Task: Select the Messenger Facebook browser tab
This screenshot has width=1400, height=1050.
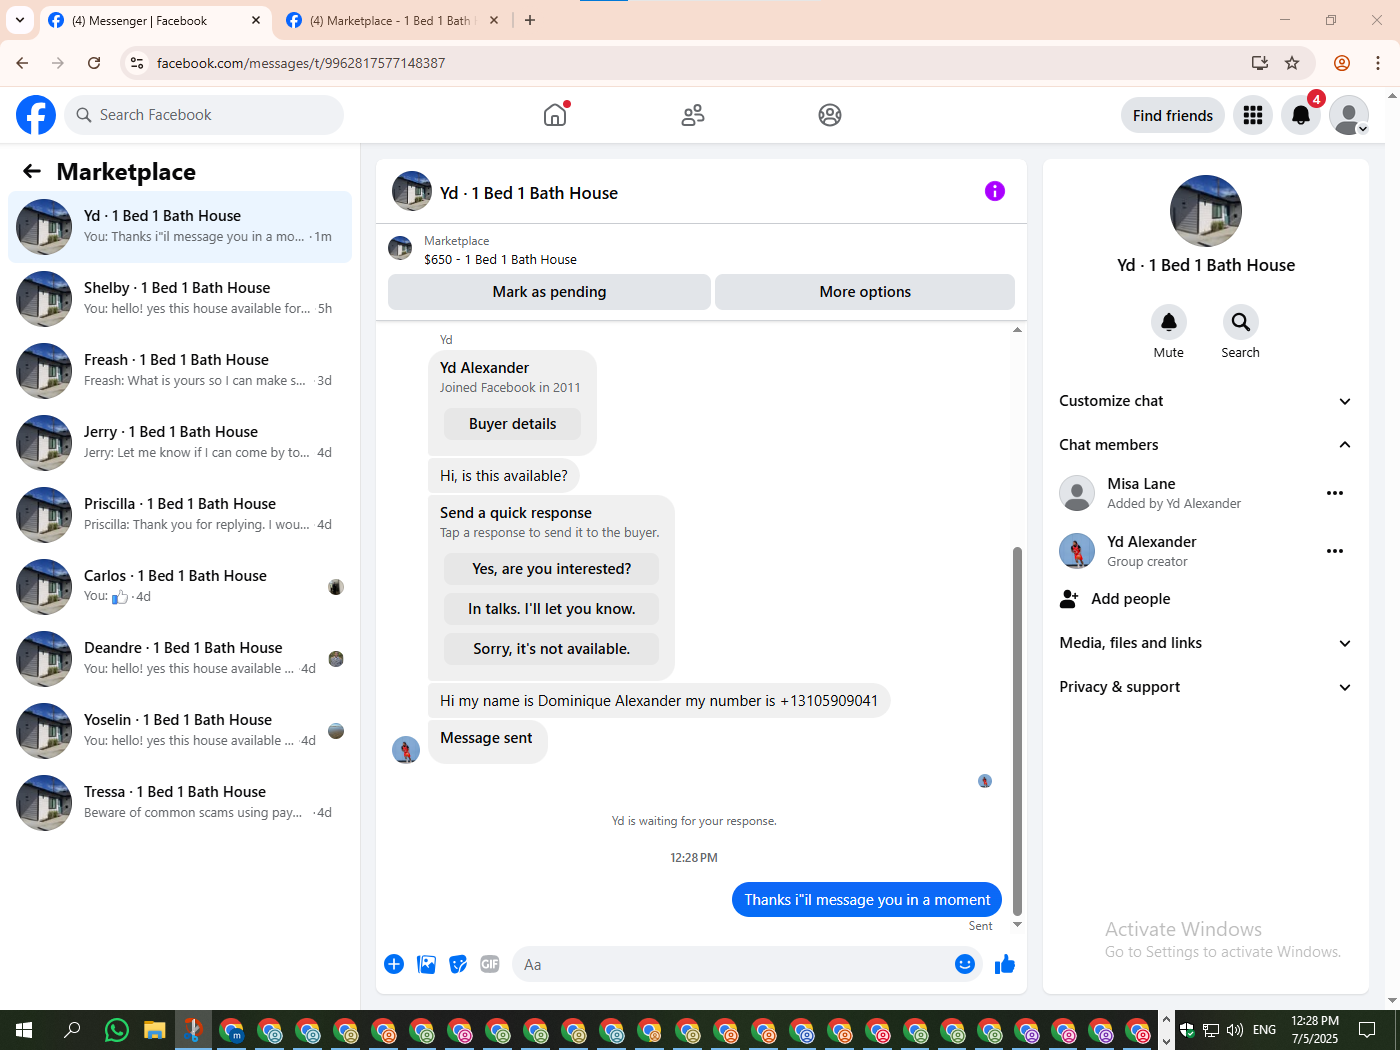Action: pos(153,20)
